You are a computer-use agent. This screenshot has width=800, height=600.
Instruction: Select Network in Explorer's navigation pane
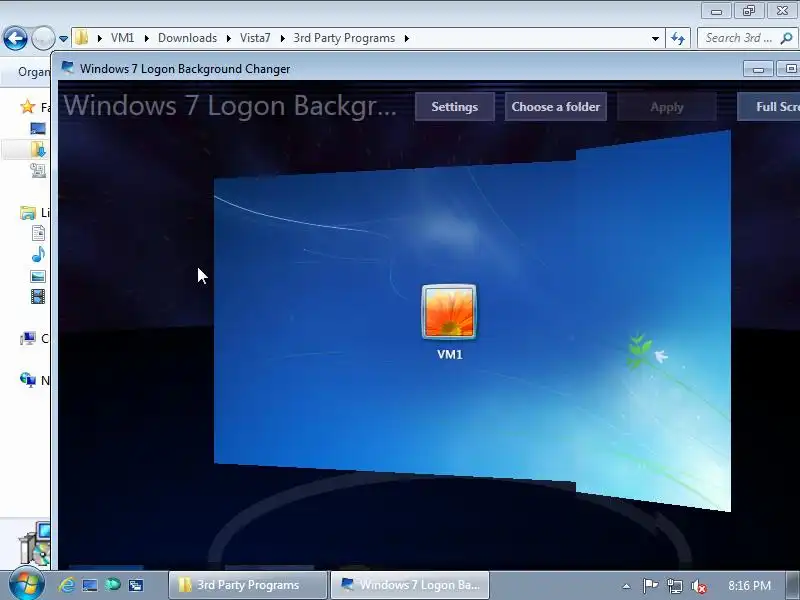28,380
